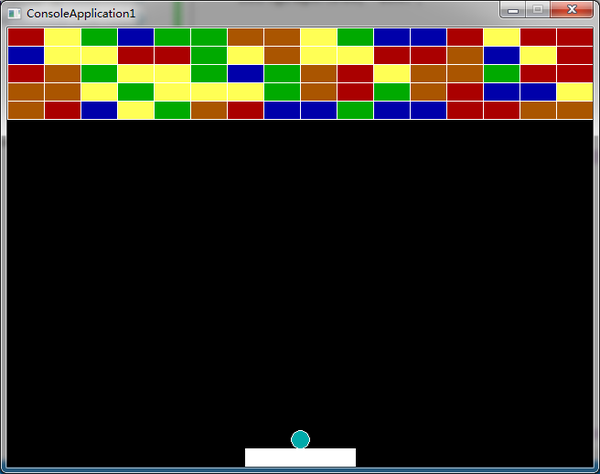Click the only green brick in the second row
The height and width of the screenshot is (474, 600).
pos(209,55)
